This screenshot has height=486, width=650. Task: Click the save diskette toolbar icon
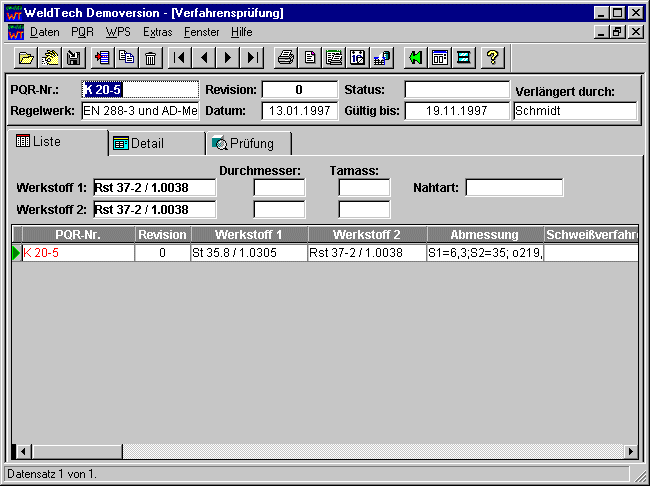[73, 57]
